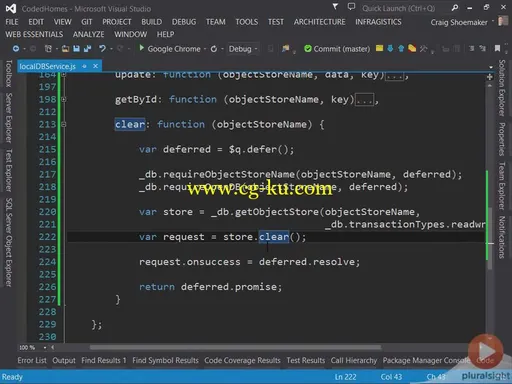Click the user account avatar picture
This screenshot has height=384, width=512.
(503, 21)
